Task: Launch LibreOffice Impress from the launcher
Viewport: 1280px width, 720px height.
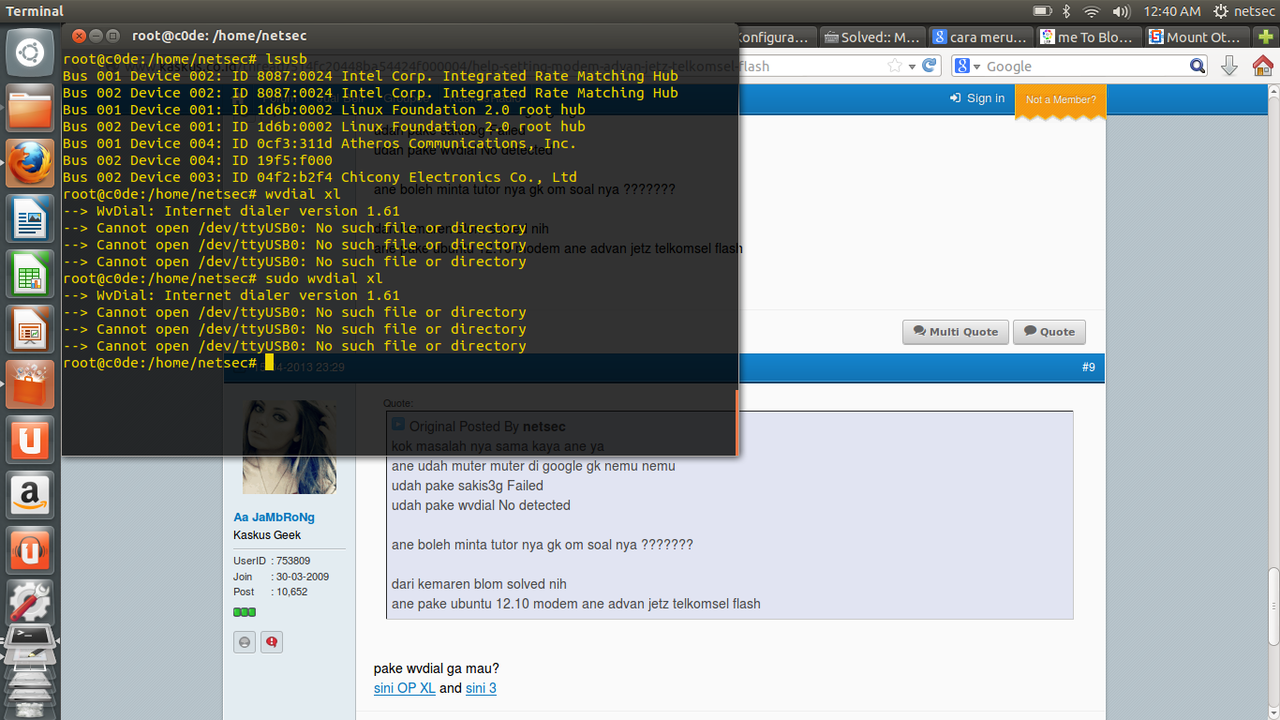Action: [30, 328]
